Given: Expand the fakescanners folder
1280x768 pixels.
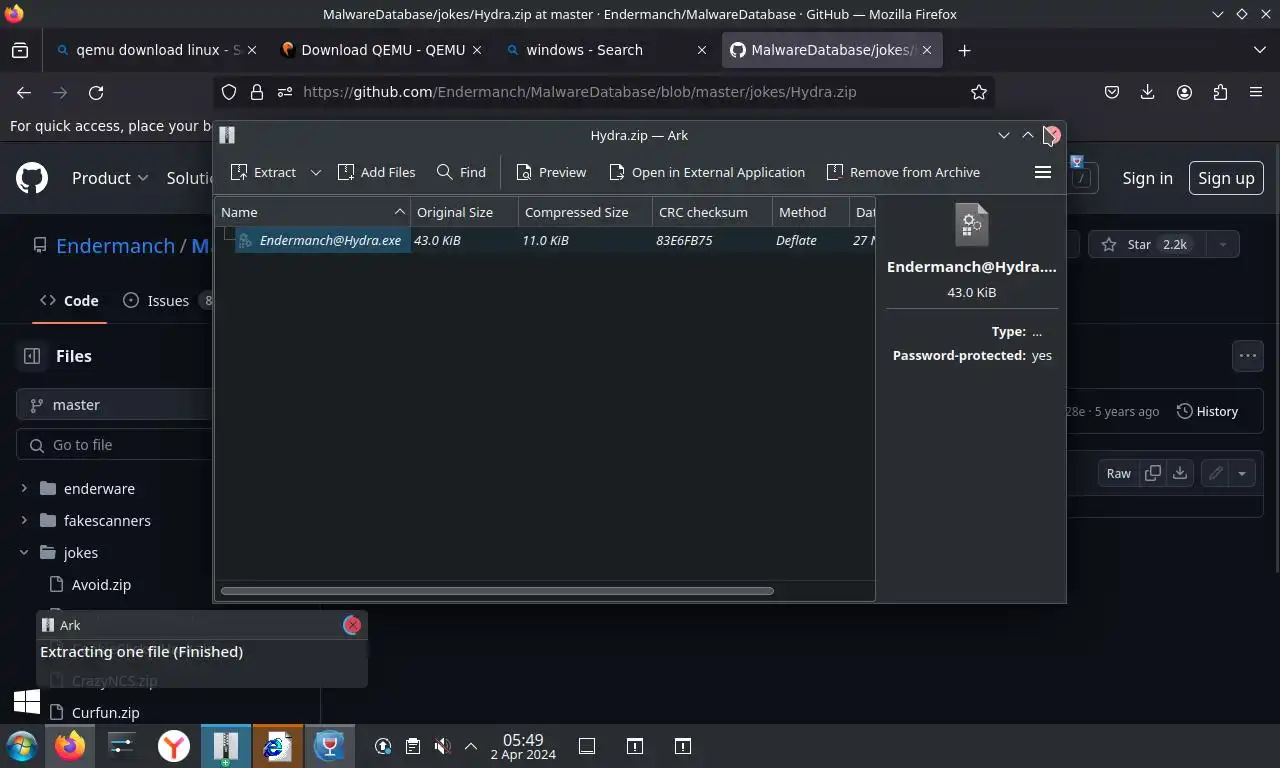Looking at the screenshot, I should tap(24, 521).
